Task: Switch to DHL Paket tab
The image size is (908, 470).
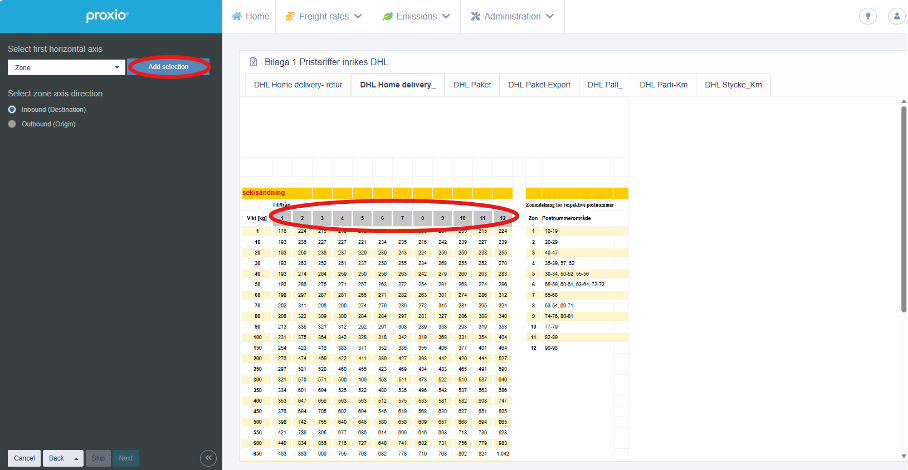Action: [472, 85]
